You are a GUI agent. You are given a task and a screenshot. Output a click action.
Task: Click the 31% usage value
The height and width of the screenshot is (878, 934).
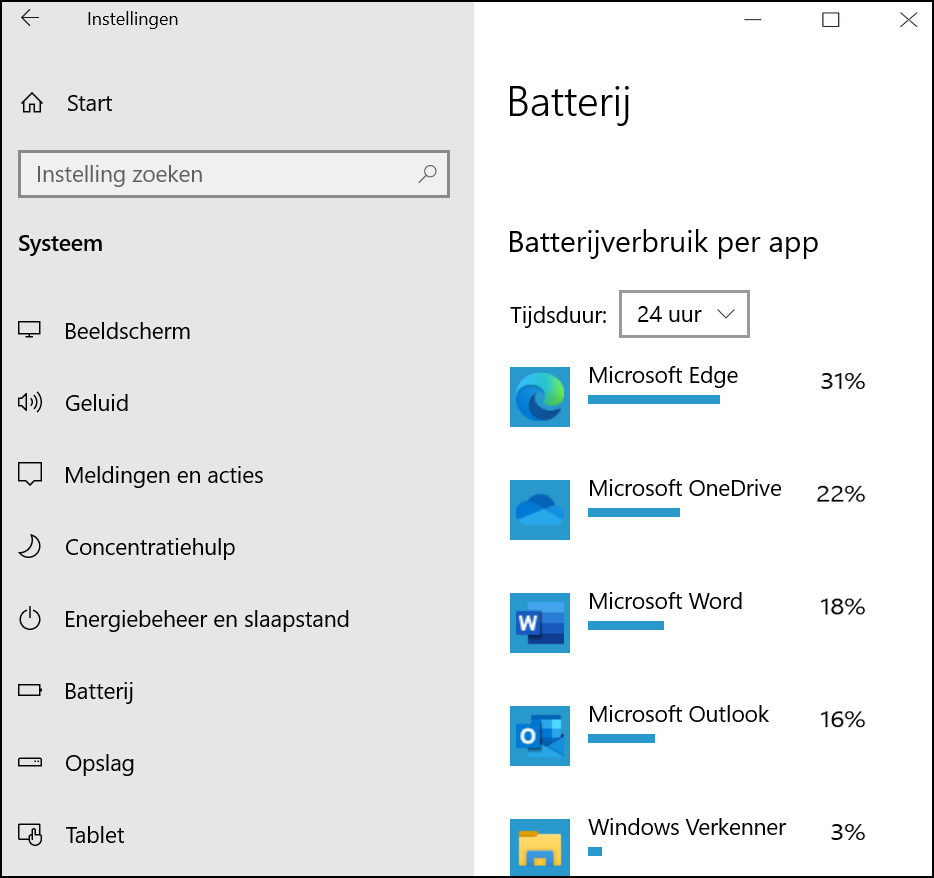(843, 381)
